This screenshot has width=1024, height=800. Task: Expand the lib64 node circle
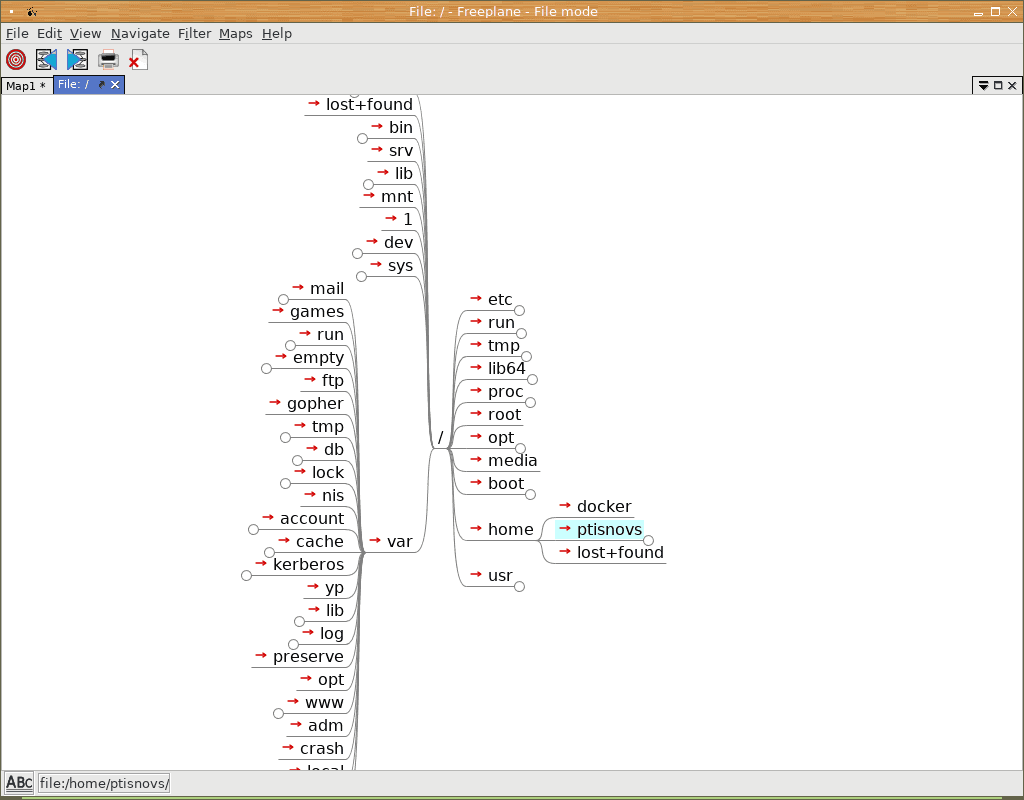click(x=532, y=379)
